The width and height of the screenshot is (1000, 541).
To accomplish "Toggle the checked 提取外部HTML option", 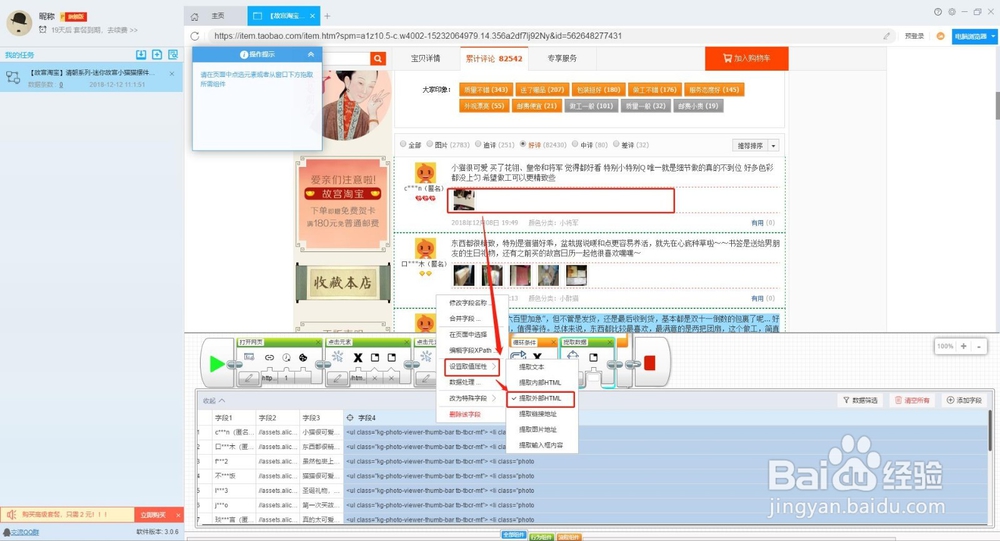I will pyautogui.click(x=540, y=399).
